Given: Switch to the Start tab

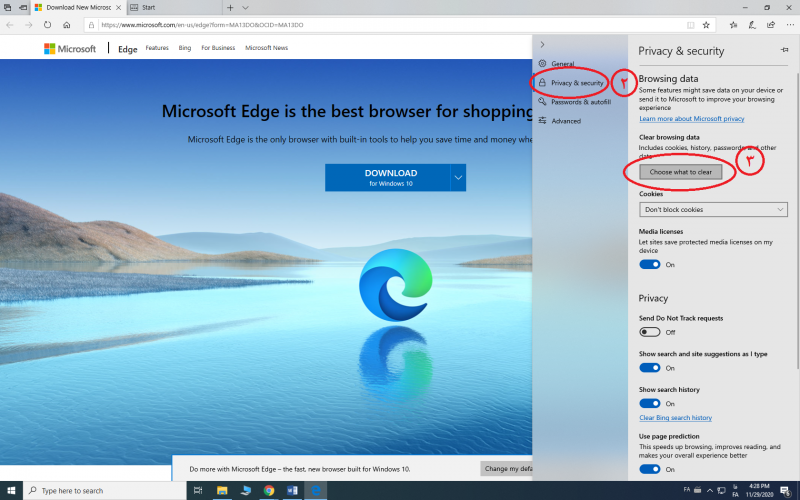Looking at the screenshot, I should point(175,7).
